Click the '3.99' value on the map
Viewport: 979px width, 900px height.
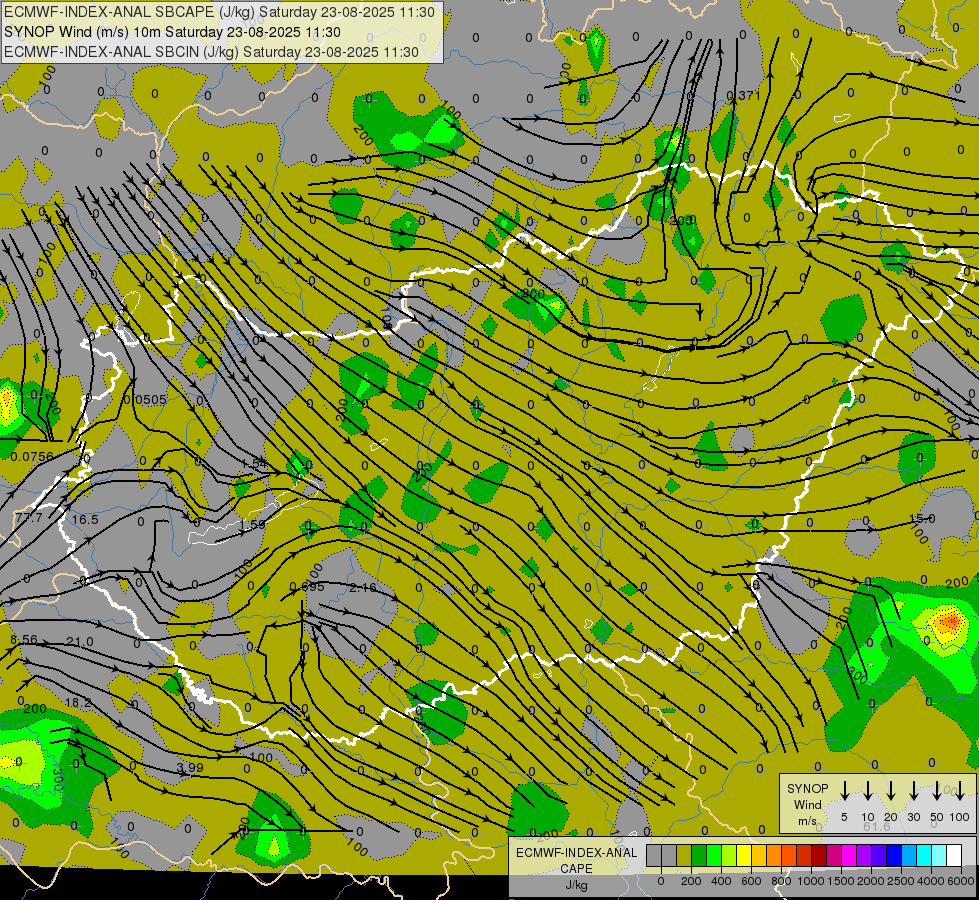tap(190, 767)
